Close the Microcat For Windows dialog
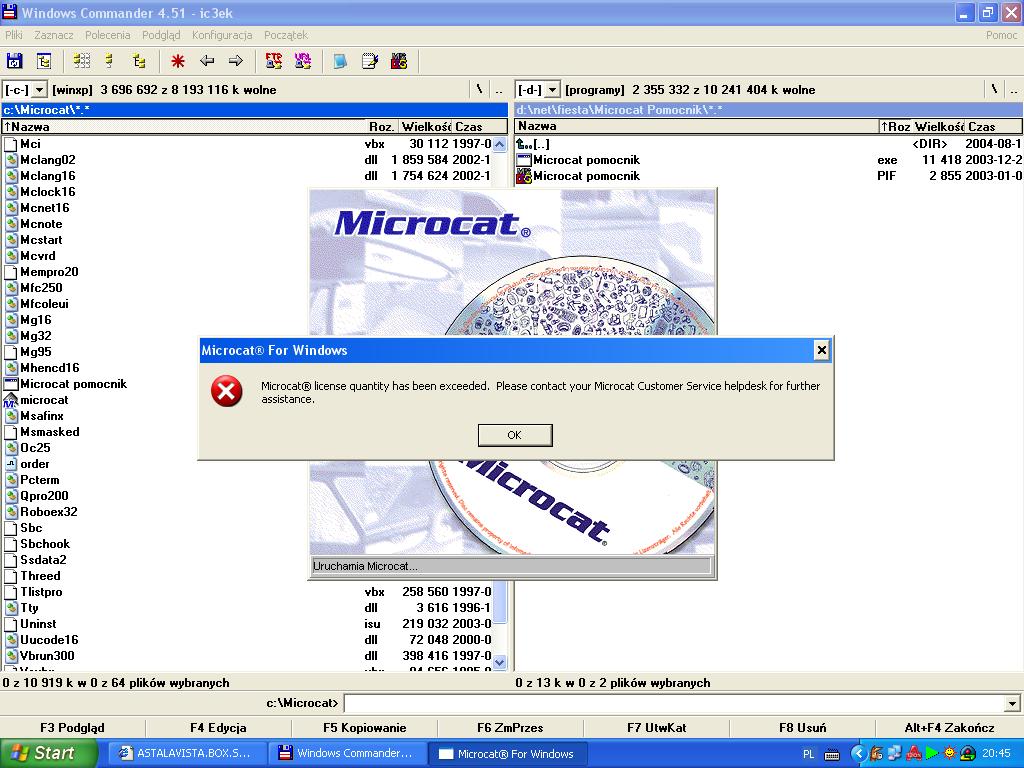This screenshot has width=1024, height=768. (x=821, y=350)
